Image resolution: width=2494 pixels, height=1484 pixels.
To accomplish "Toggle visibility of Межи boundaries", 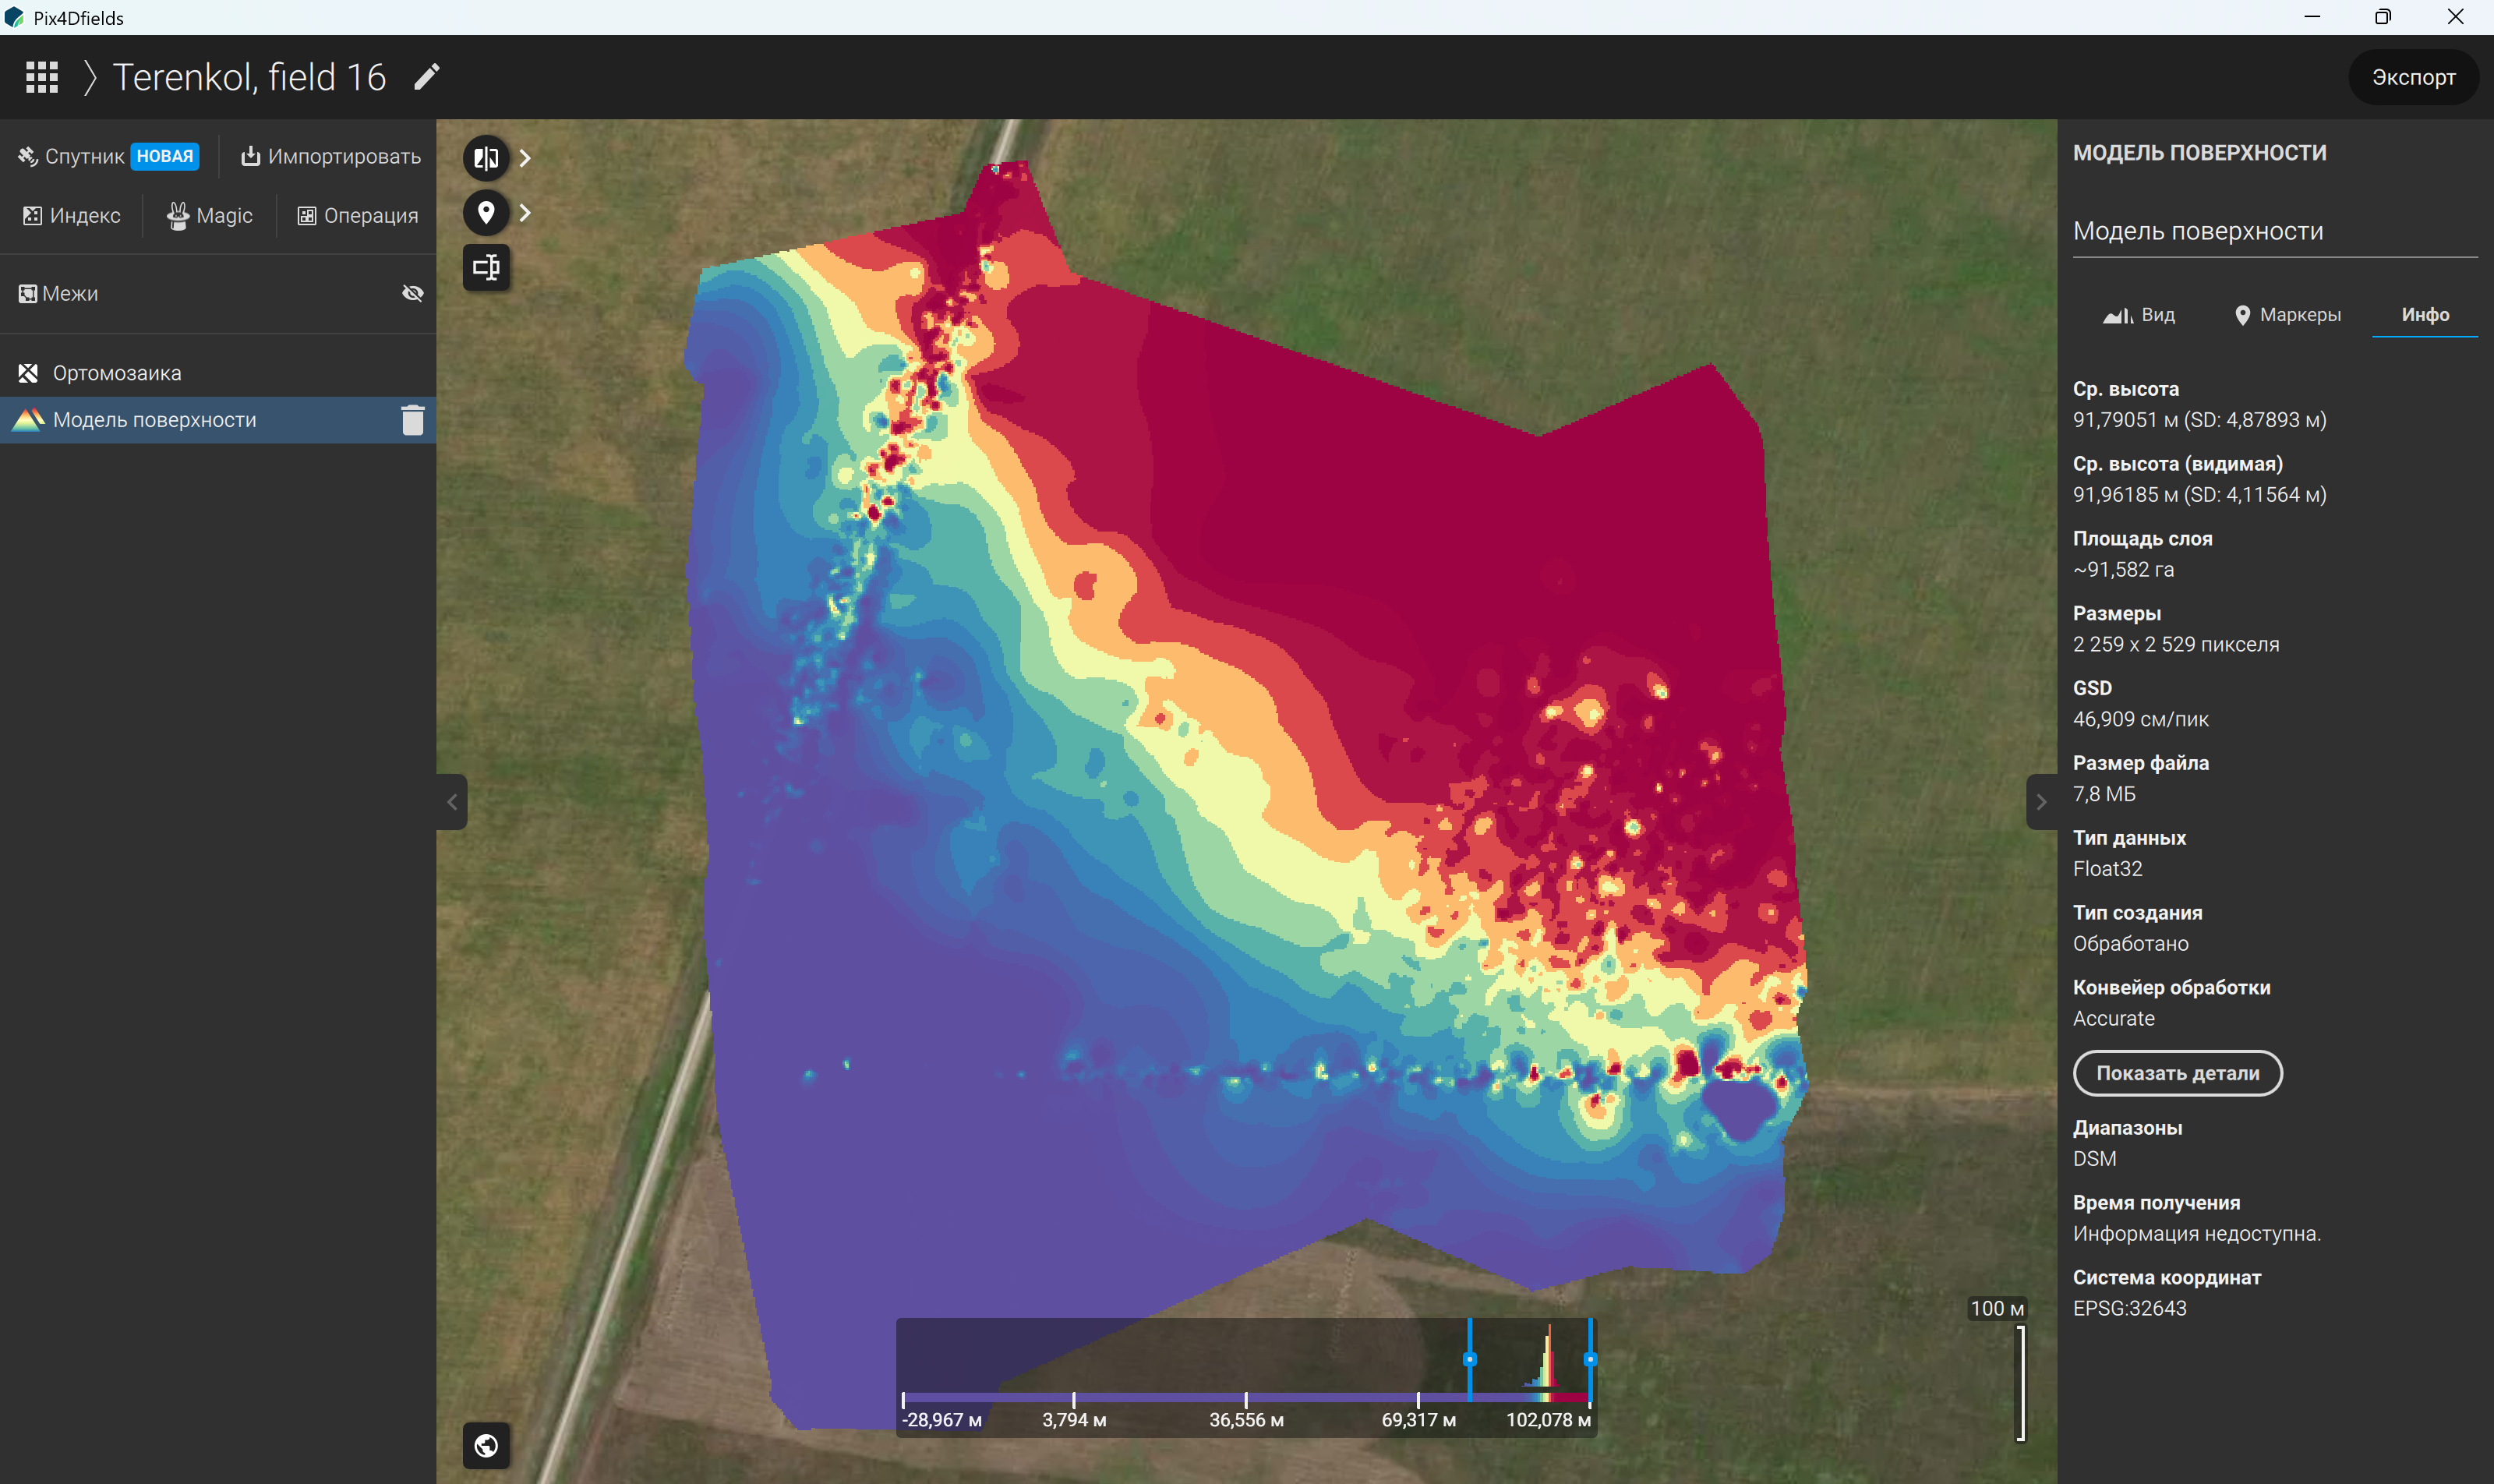I will point(412,293).
